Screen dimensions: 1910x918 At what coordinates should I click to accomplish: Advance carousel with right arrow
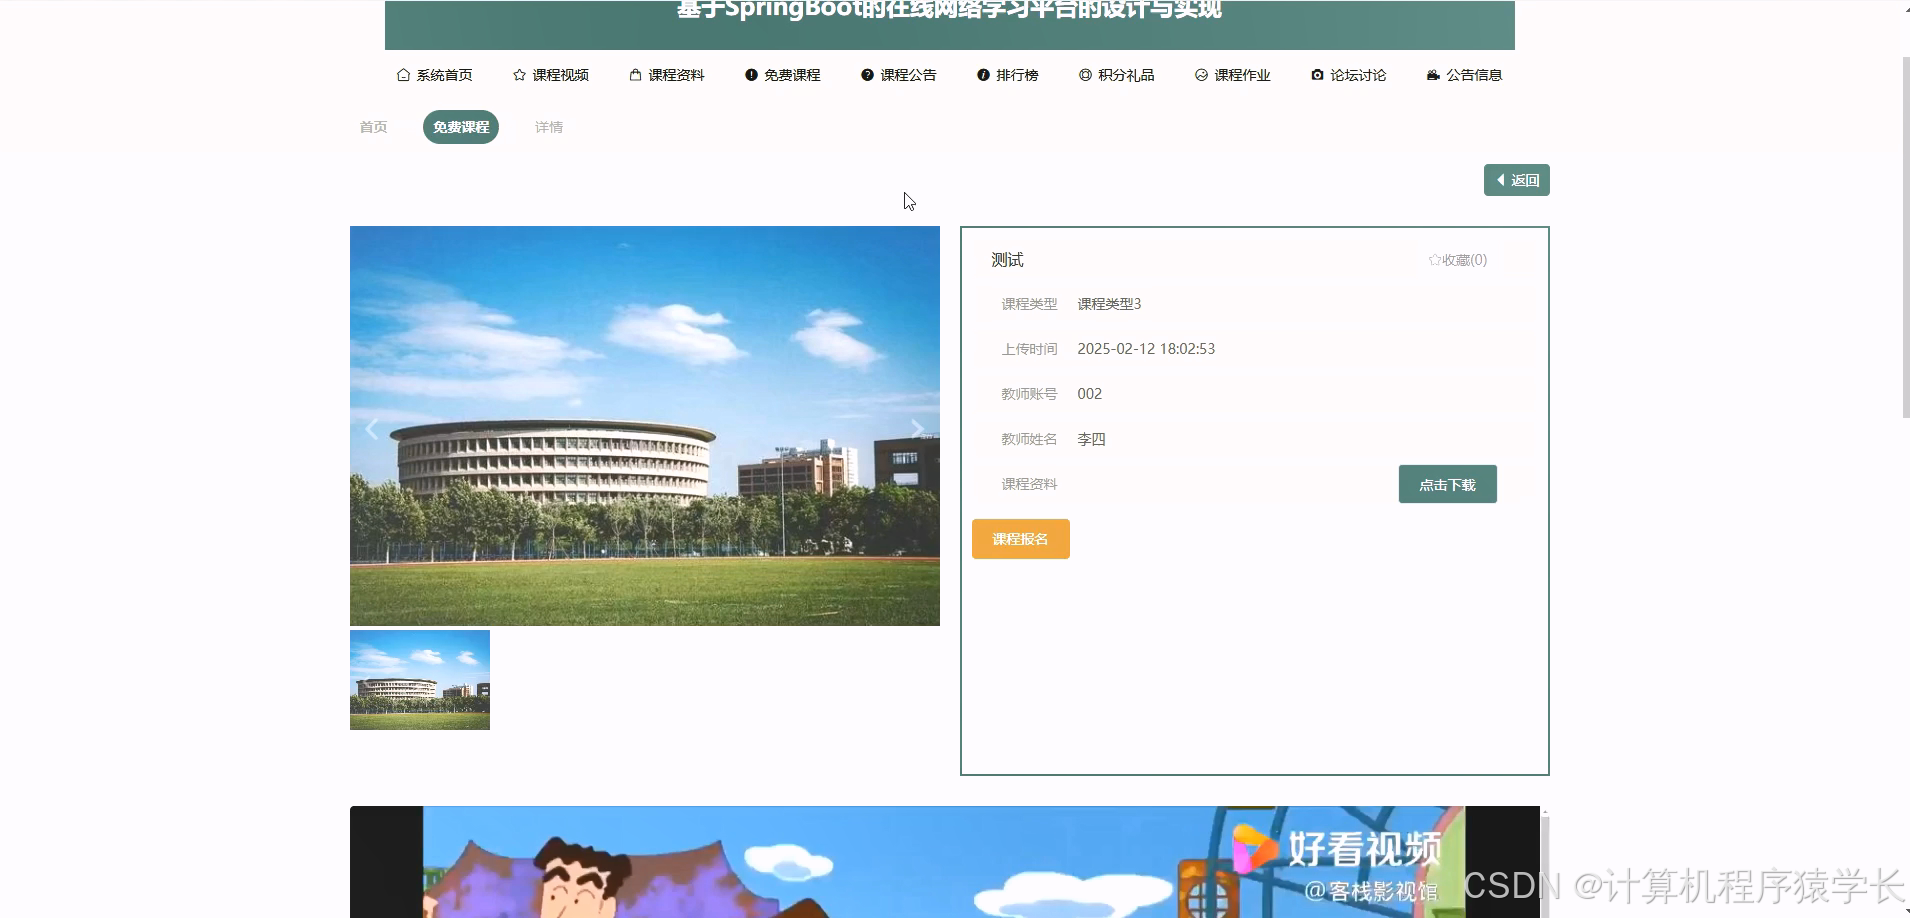click(916, 427)
